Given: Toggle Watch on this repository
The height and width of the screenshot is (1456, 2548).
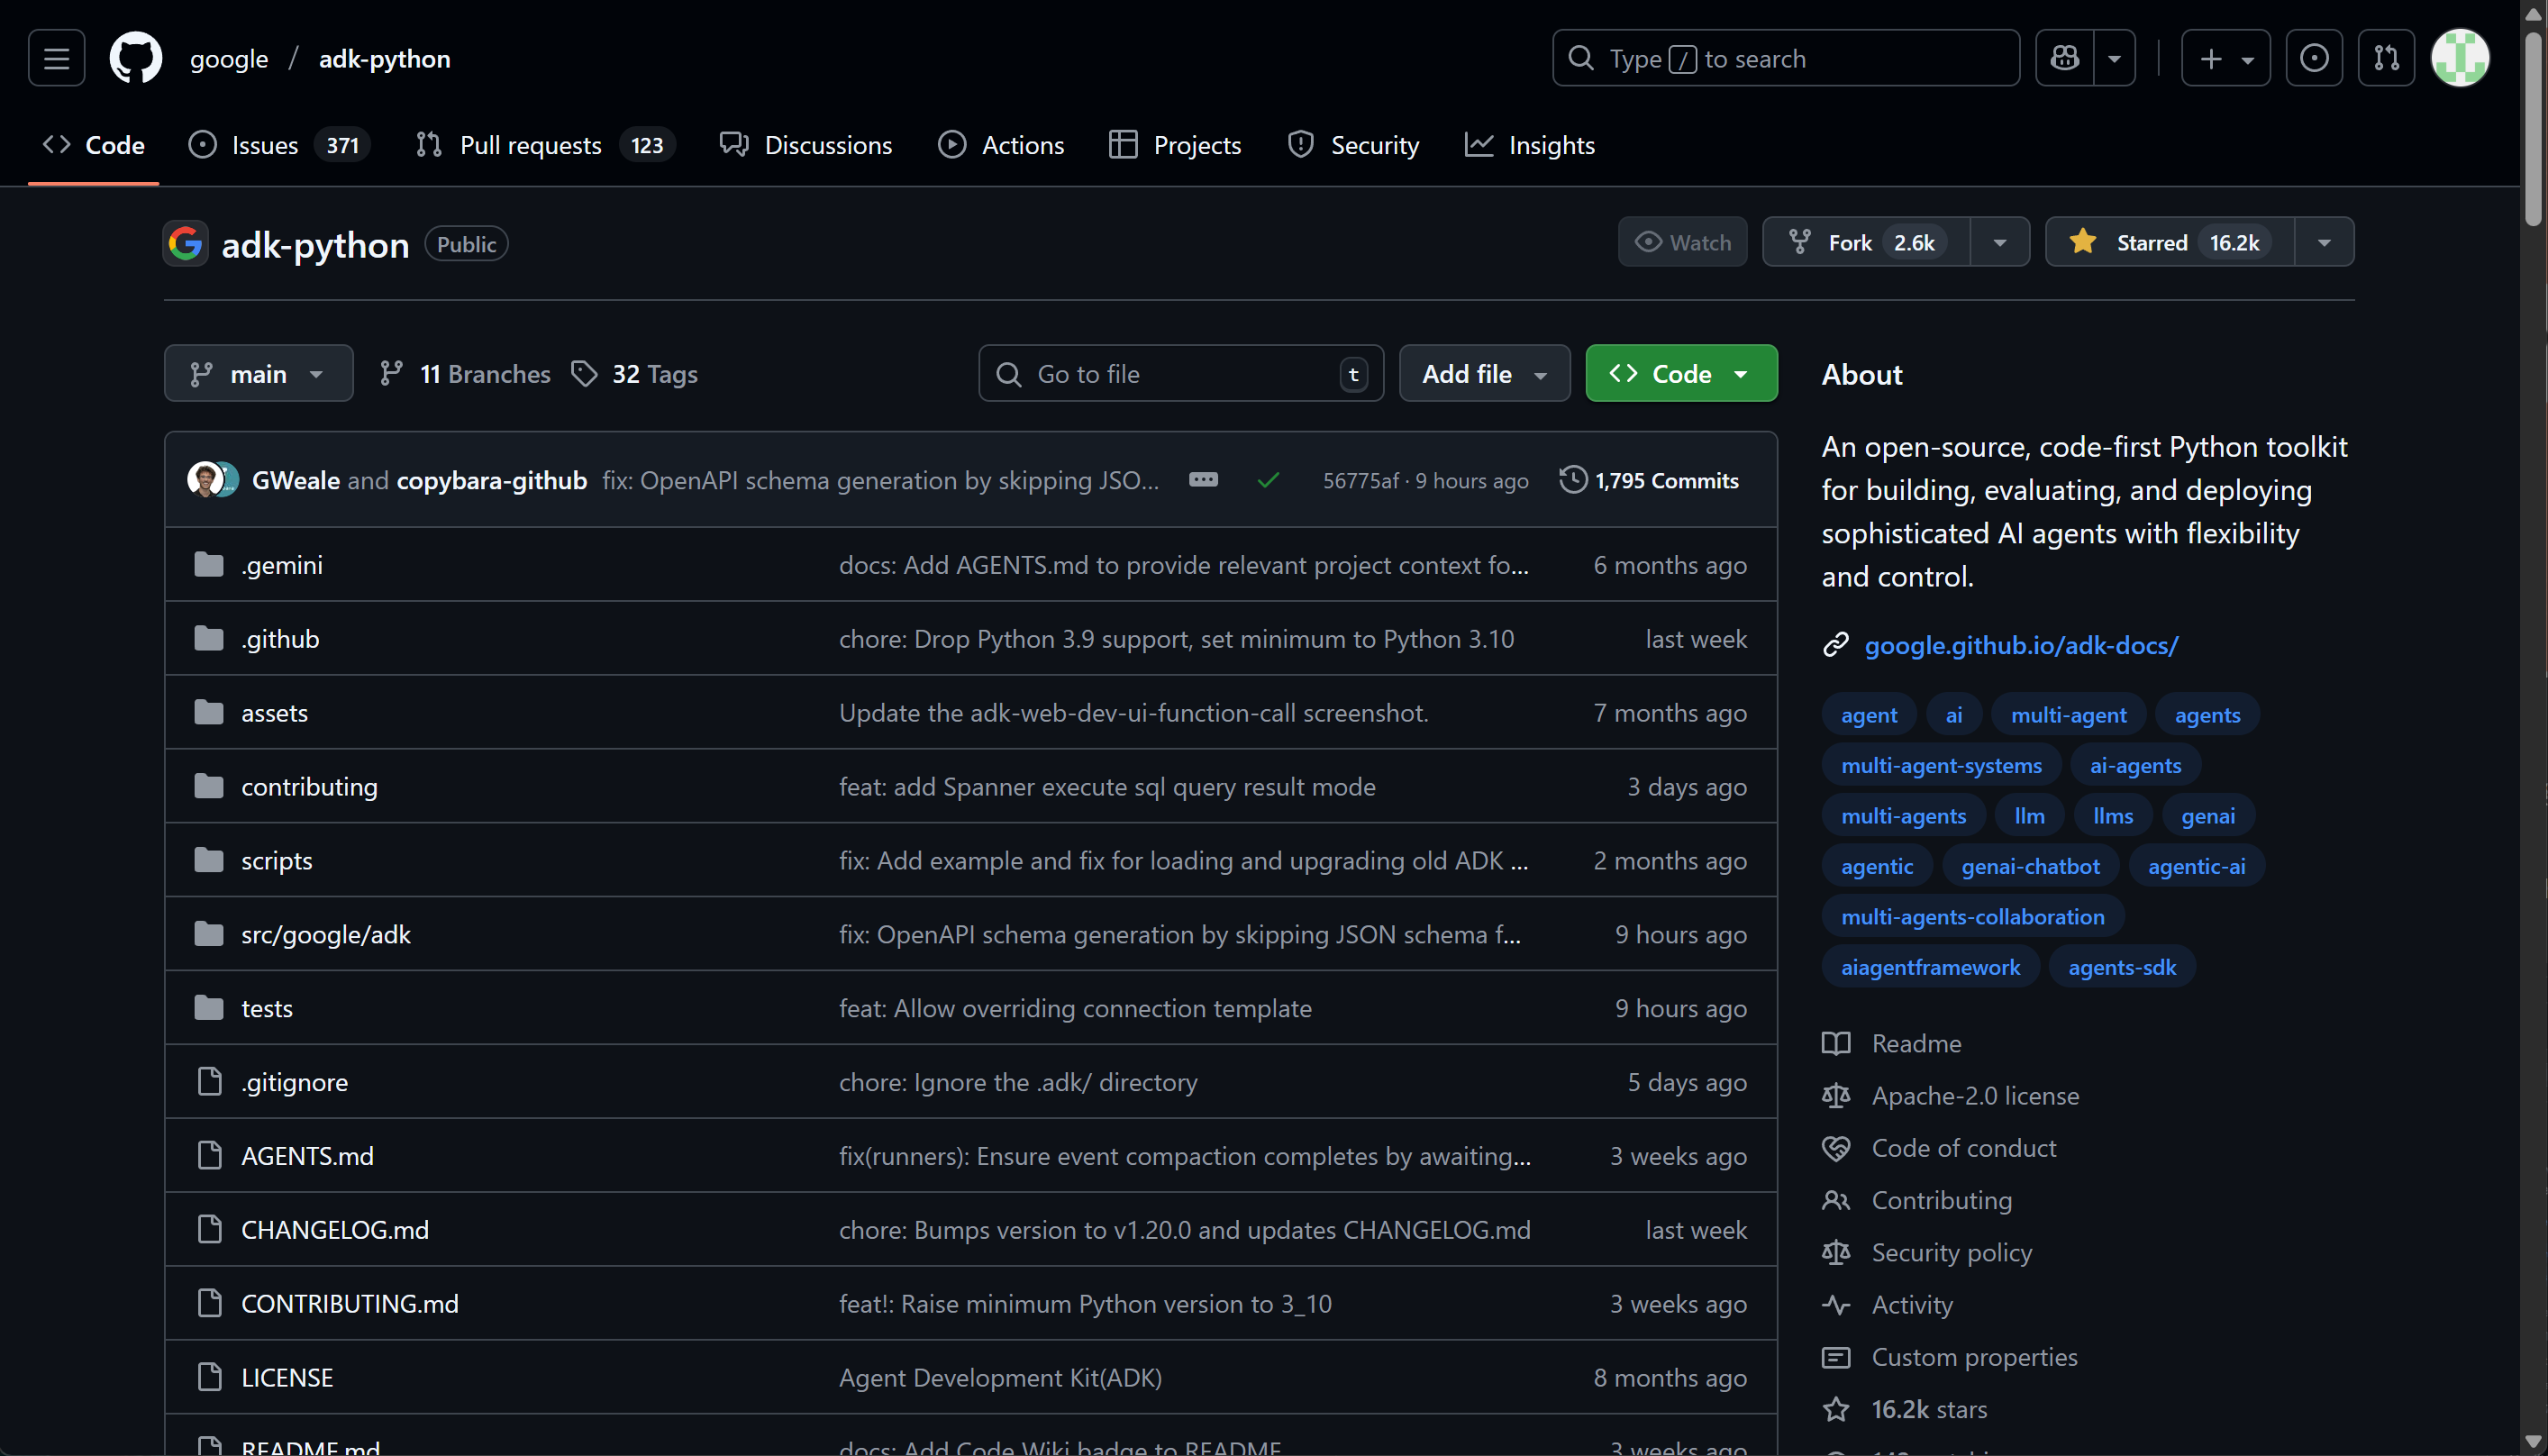Looking at the screenshot, I should (1683, 242).
